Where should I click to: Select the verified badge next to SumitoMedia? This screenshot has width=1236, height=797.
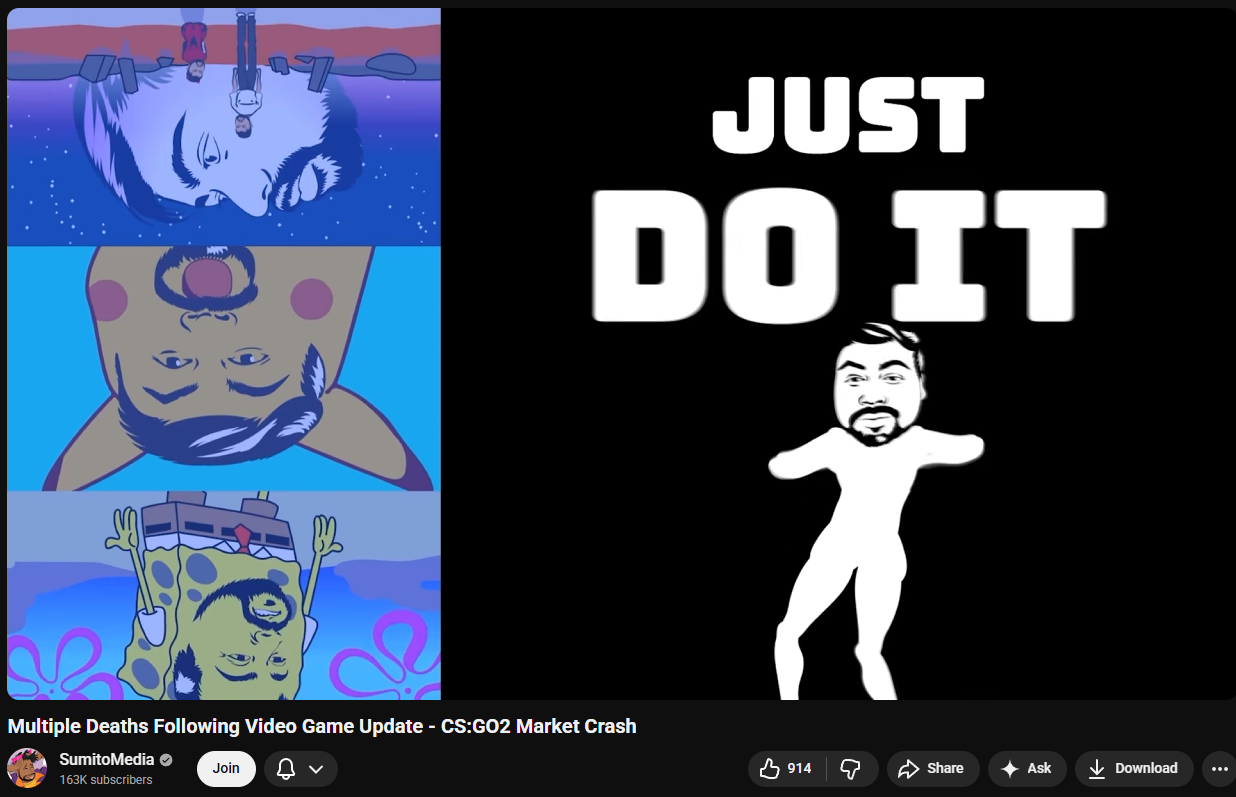[x=166, y=760]
